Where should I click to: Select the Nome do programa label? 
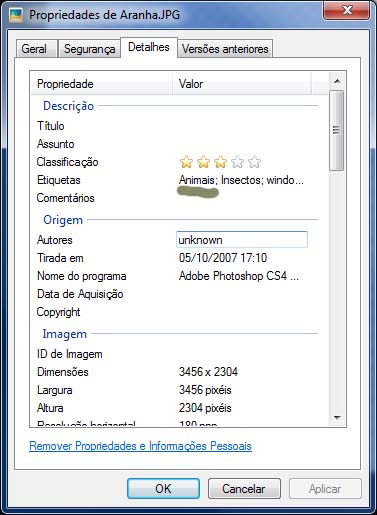pyautogui.click(x=82, y=276)
